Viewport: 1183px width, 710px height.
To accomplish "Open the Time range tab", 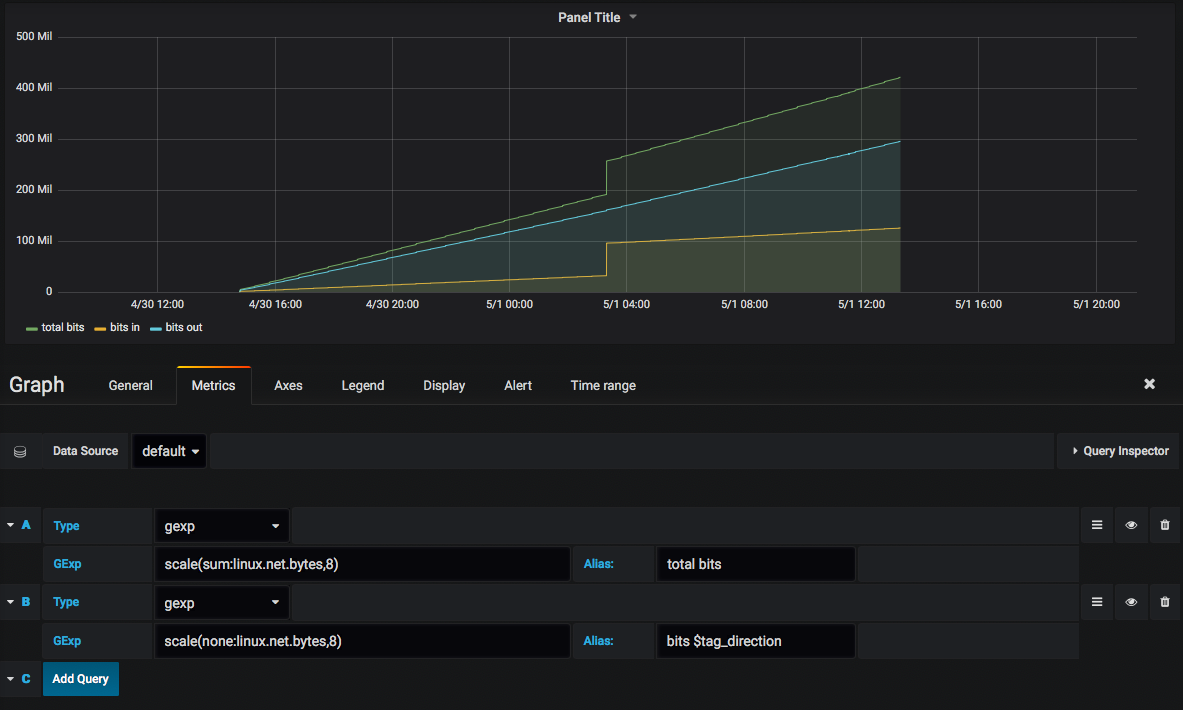I will (x=603, y=385).
